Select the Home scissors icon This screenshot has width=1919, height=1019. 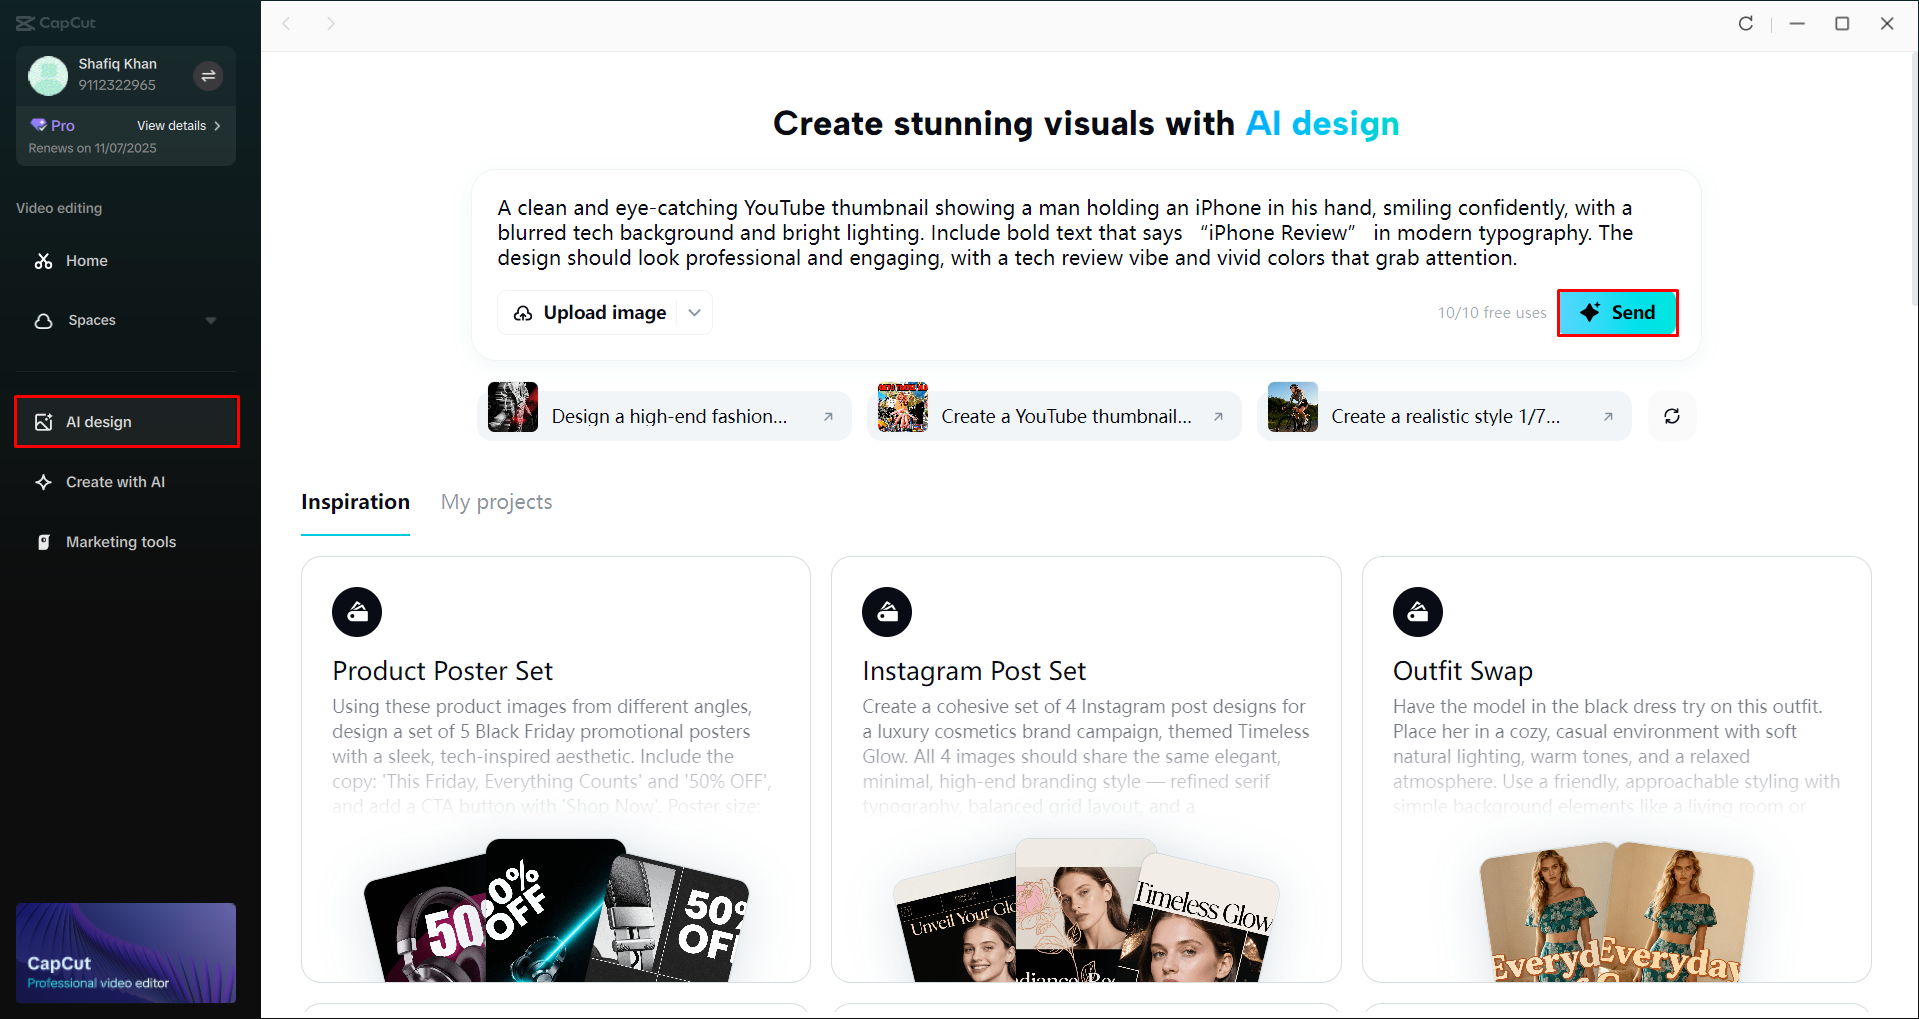click(x=44, y=260)
